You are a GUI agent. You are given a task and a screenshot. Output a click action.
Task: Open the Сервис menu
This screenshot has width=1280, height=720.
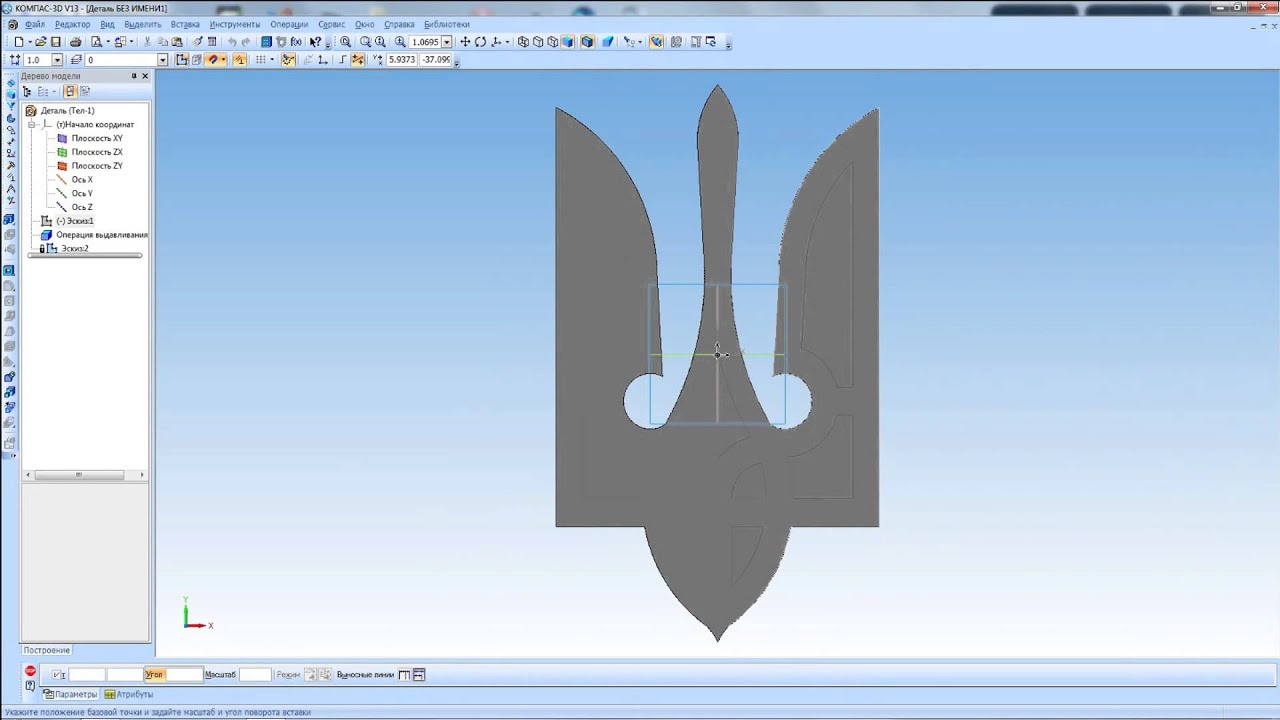pyautogui.click(x=331, y=24)
